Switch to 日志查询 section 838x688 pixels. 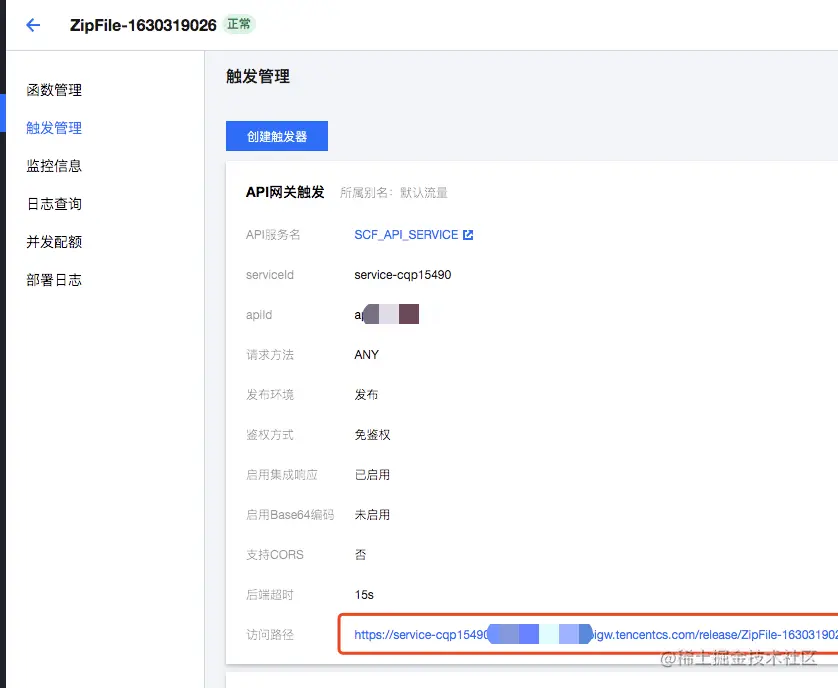pos(54,204)
